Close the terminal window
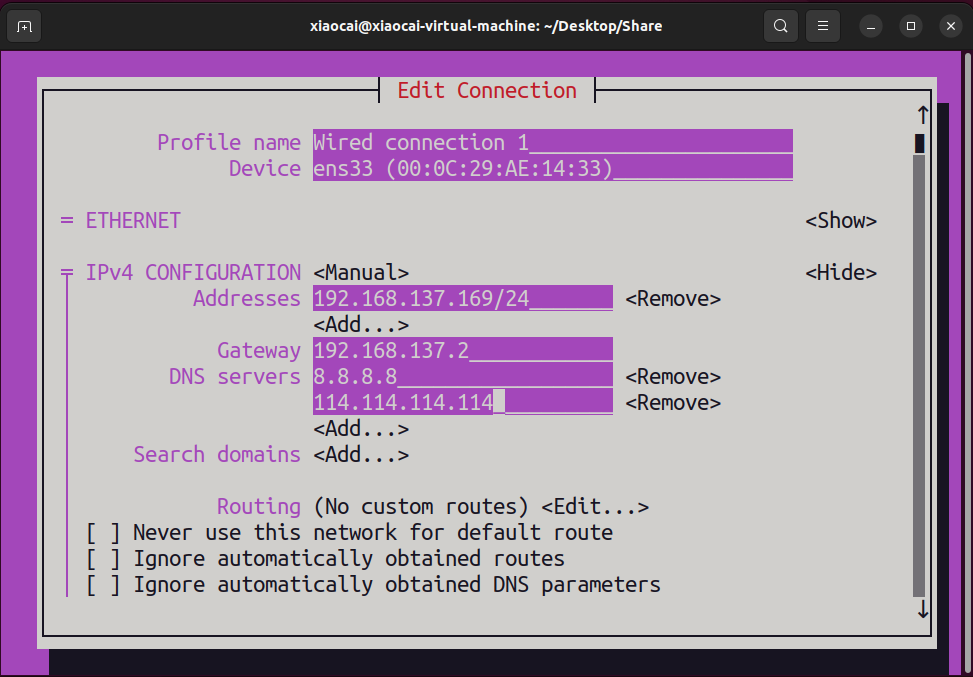 pyautogui.click(x=950, y=26)
